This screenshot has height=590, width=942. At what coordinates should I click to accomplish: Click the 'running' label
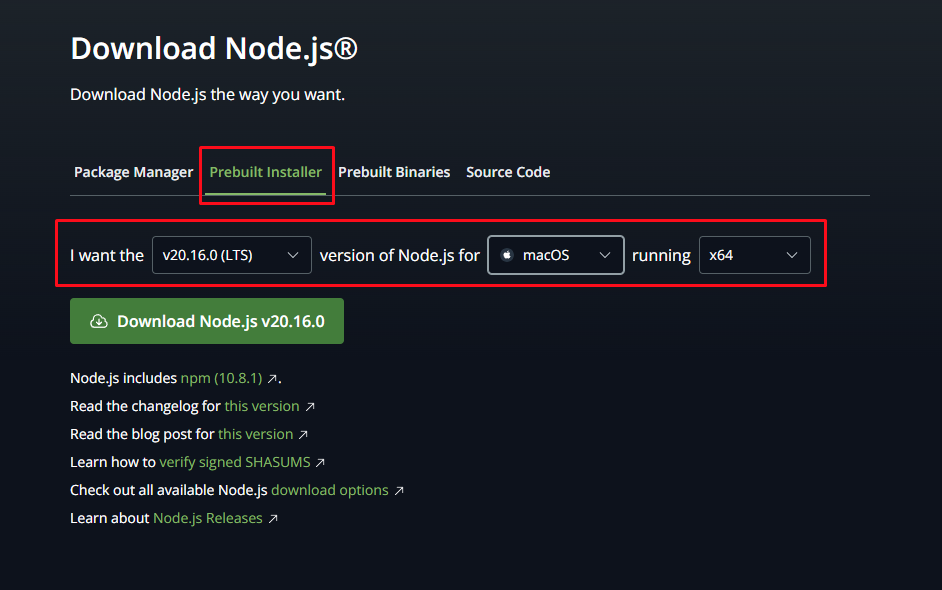click(x=661, y=256)
